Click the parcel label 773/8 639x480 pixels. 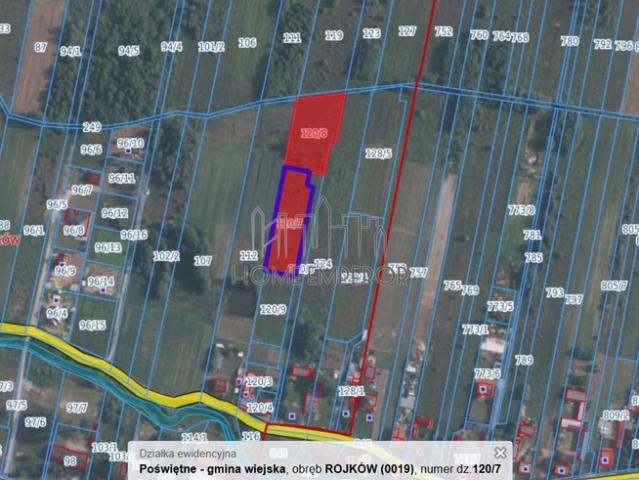(522, 210)
